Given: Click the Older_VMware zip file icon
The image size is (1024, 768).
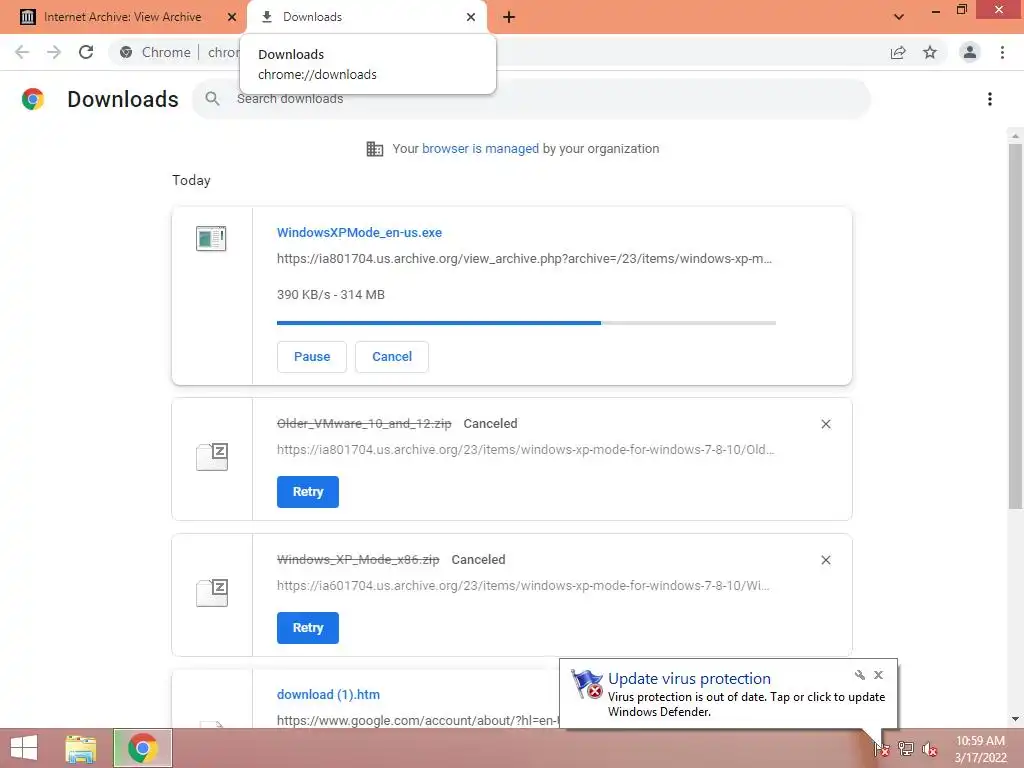Looking at the screenshot, I should point(212,456).
